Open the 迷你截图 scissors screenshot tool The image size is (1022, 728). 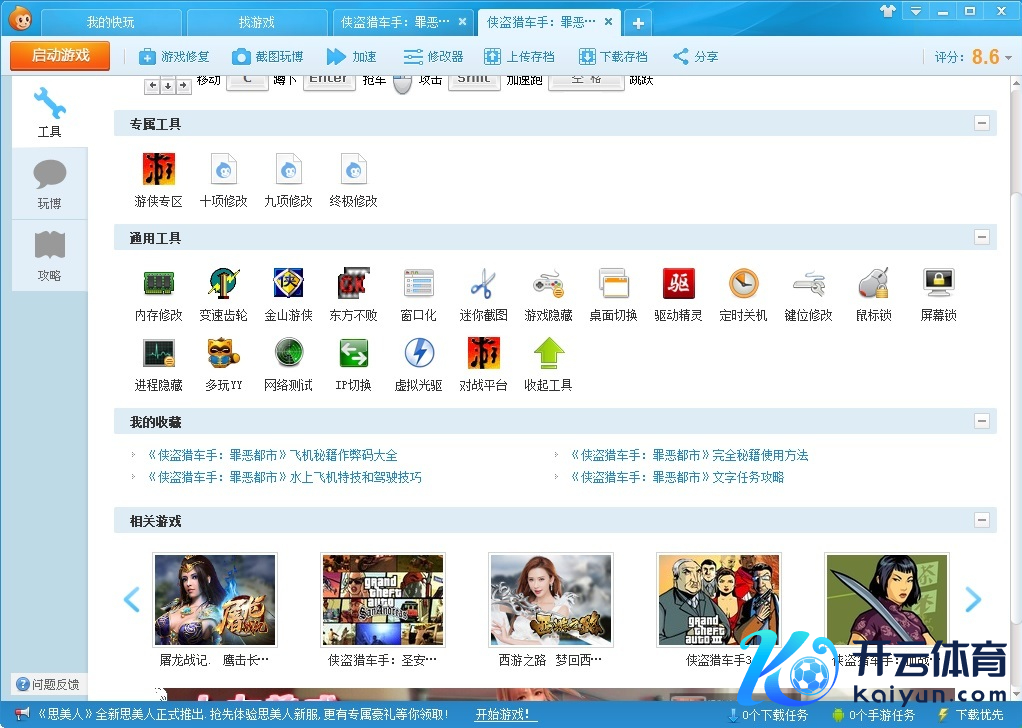pyautogui.click(x=483, y=284)
